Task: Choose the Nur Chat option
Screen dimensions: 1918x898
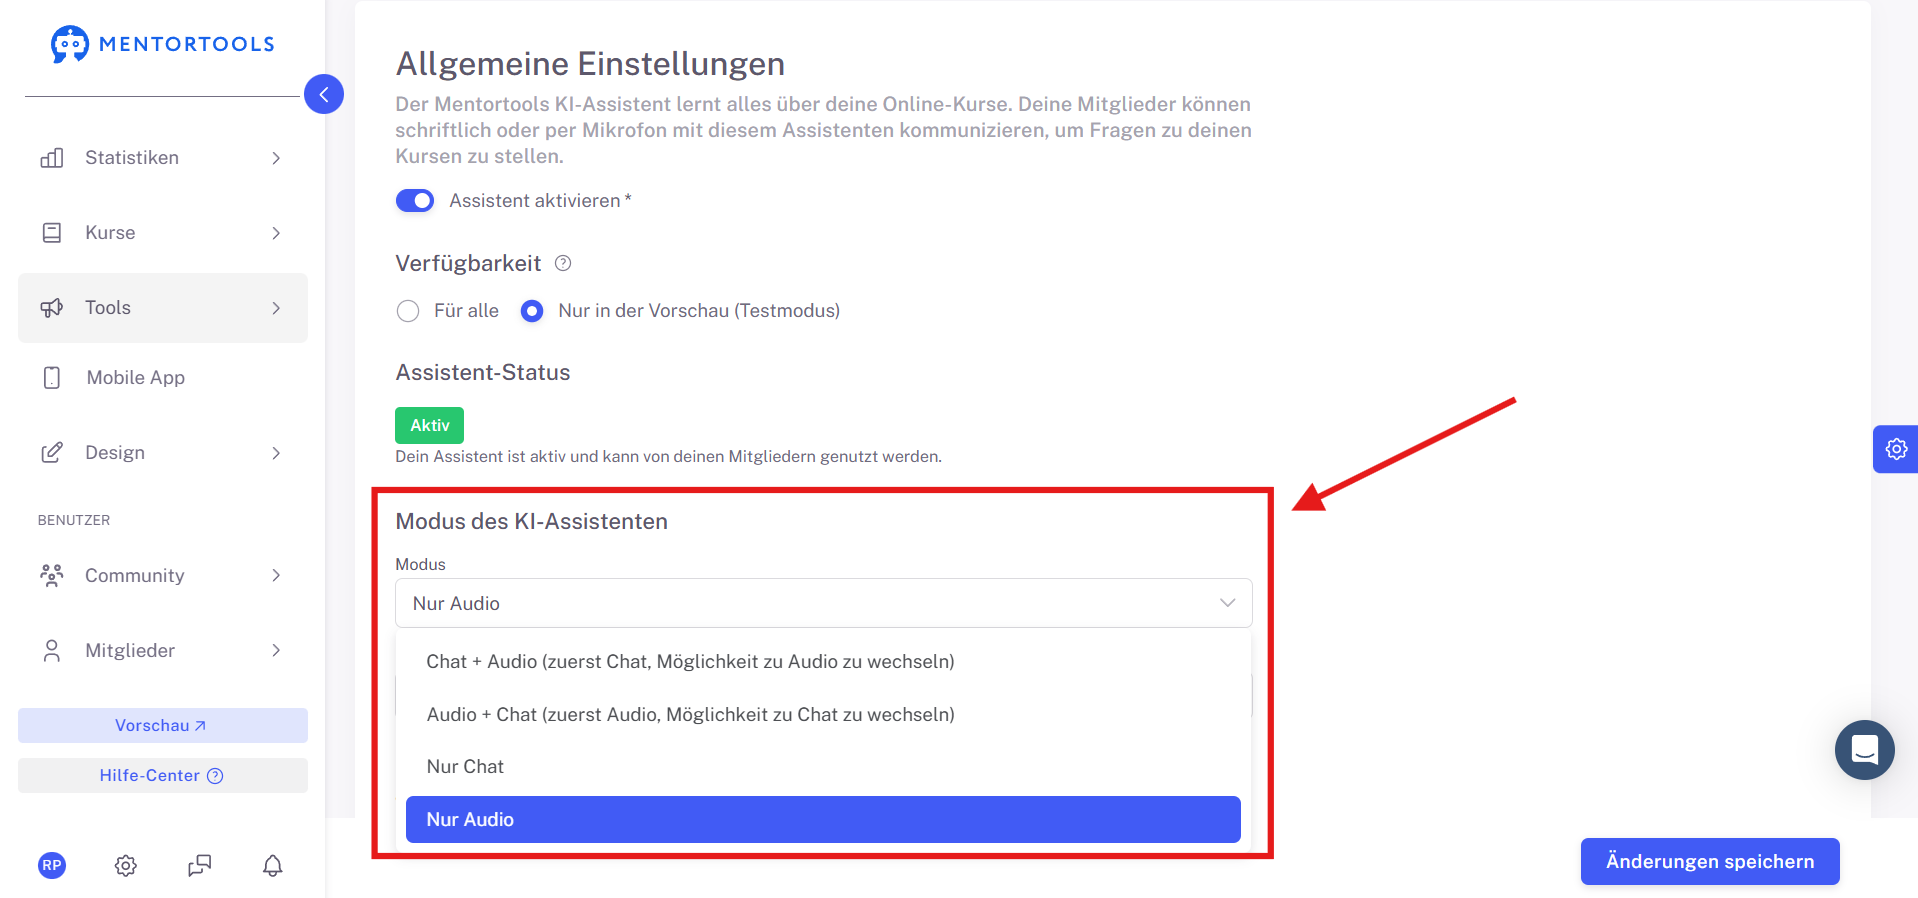Action: coord(823,767)
